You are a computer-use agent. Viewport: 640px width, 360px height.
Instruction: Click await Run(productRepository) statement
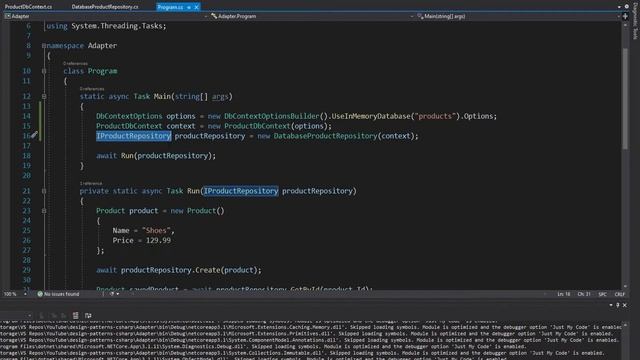click(x=156, y=156)
